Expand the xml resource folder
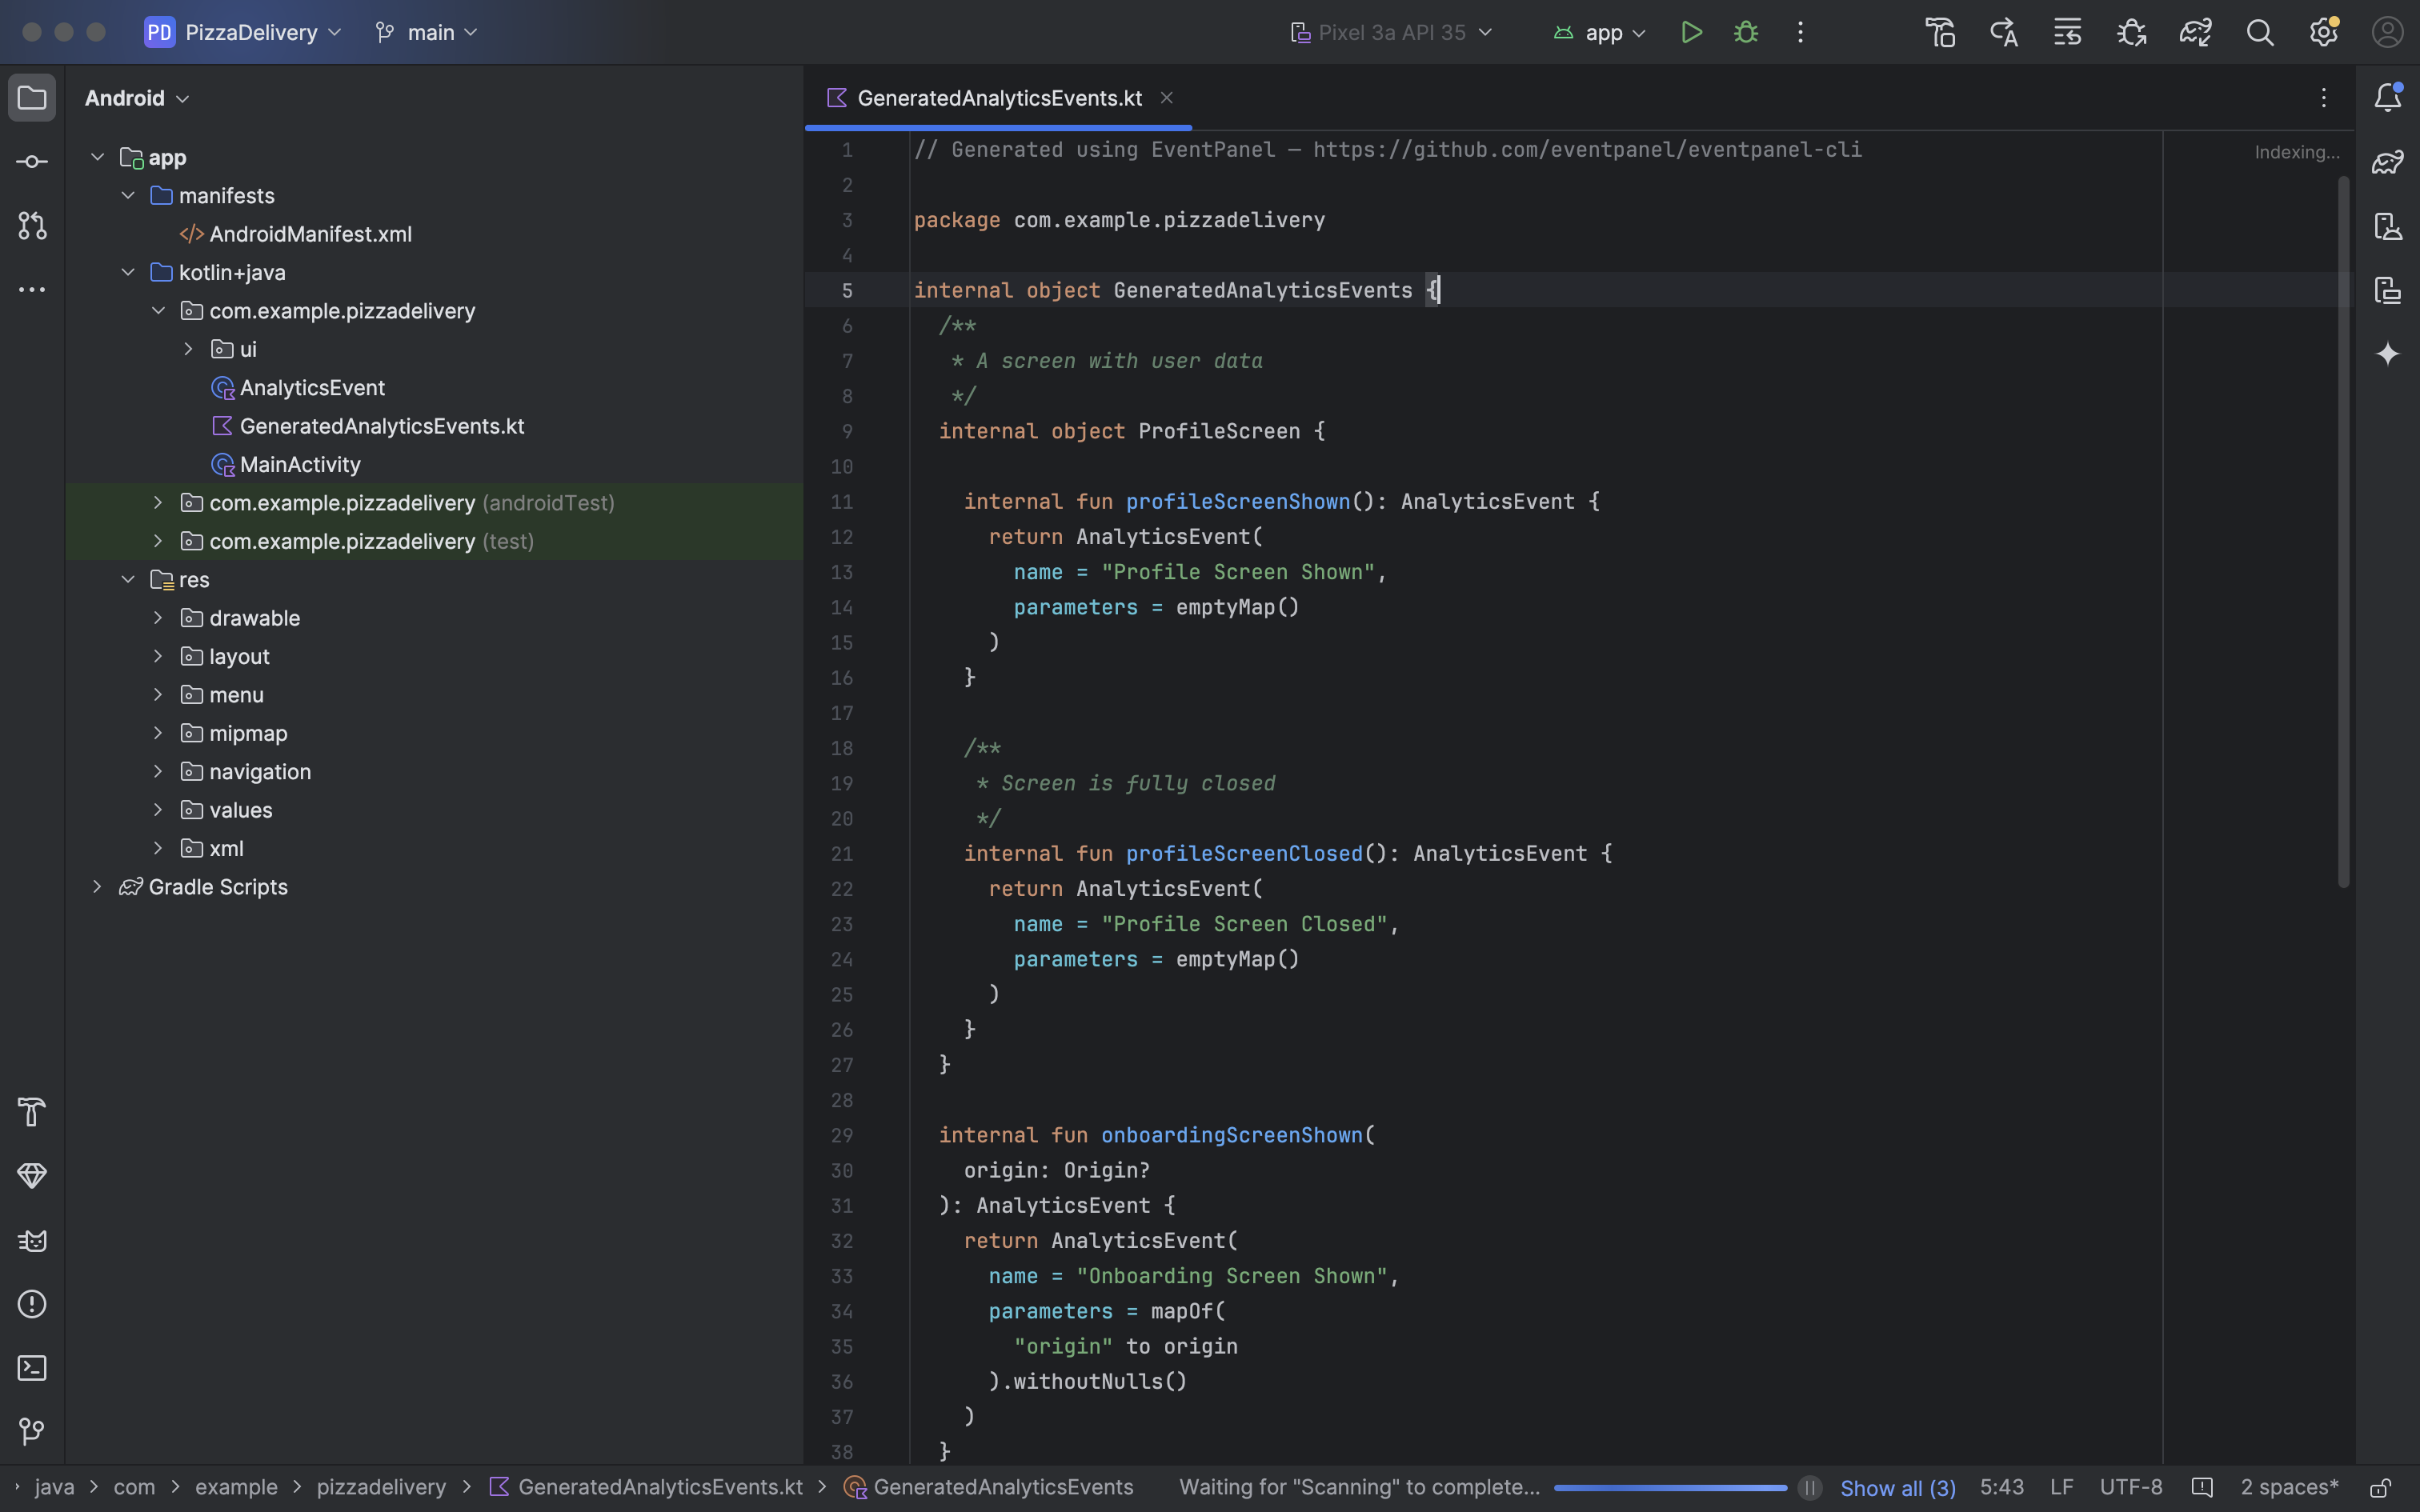The image size is (2420, 1512). [x=158, y=849]
